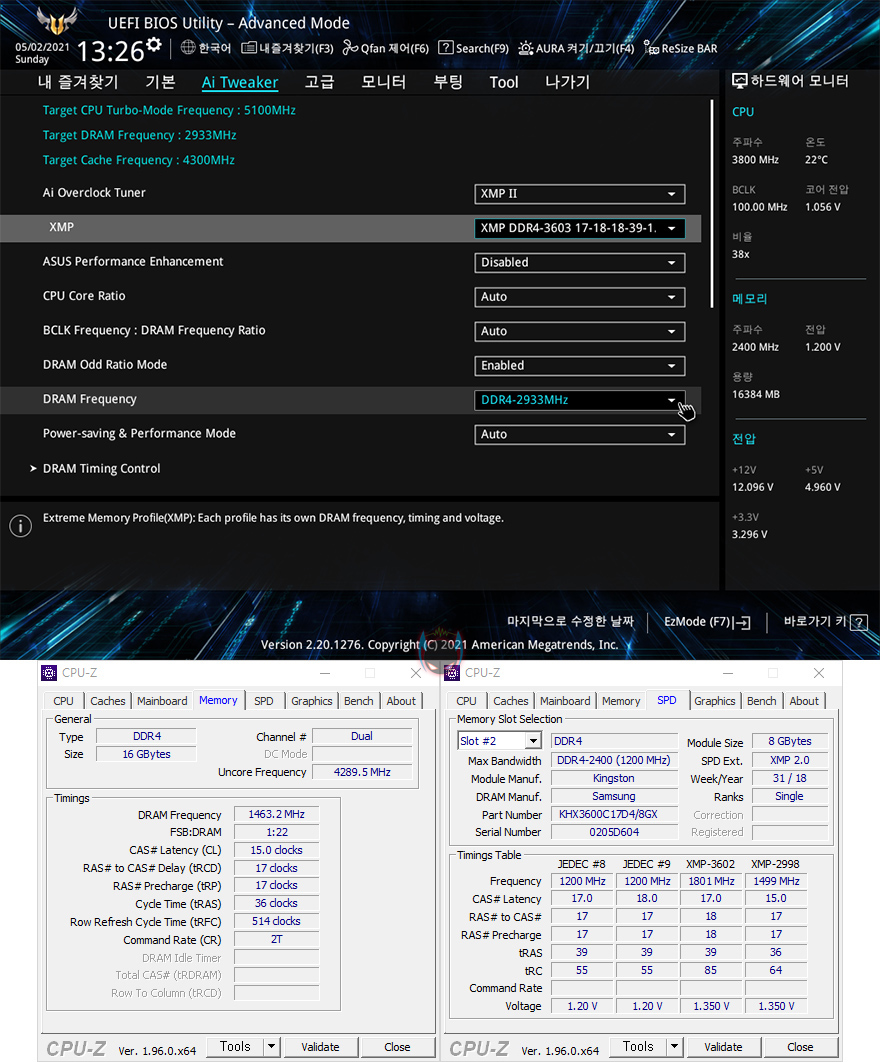
Task: Open the language globe selector (한국어)
Action: coord(207,48)
